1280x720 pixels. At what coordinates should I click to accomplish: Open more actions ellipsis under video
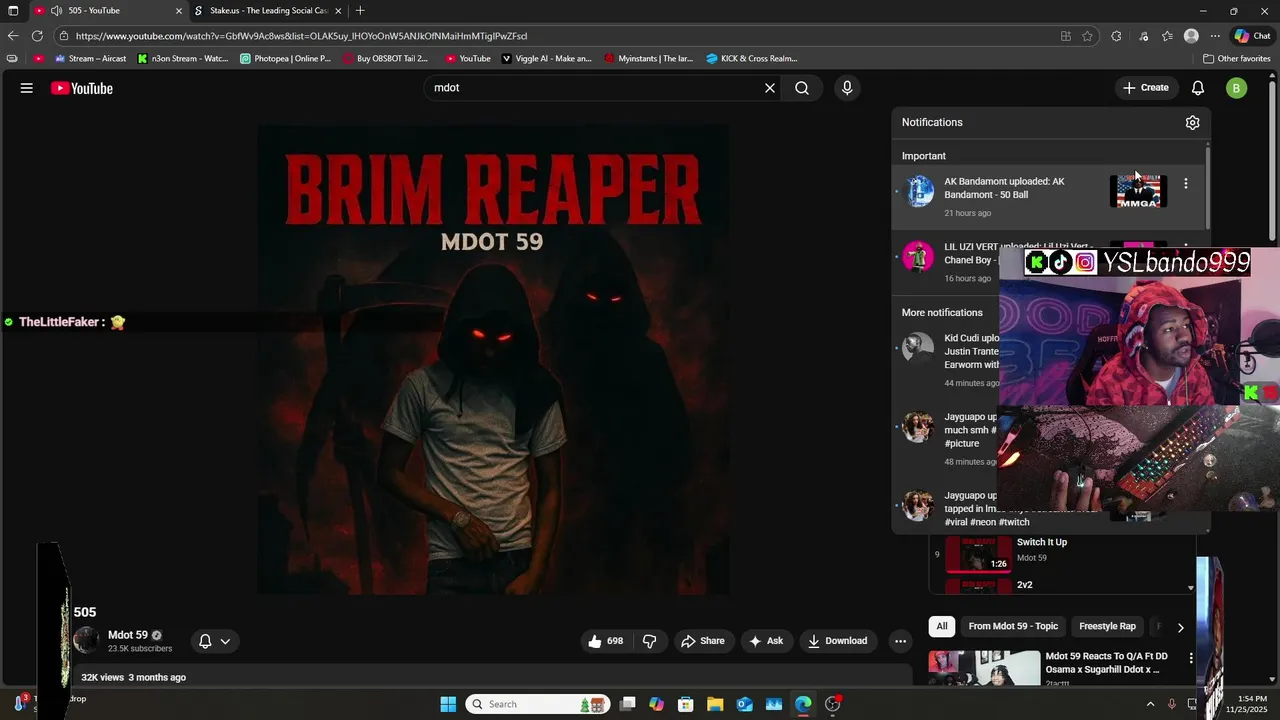(x=900, y=641)
